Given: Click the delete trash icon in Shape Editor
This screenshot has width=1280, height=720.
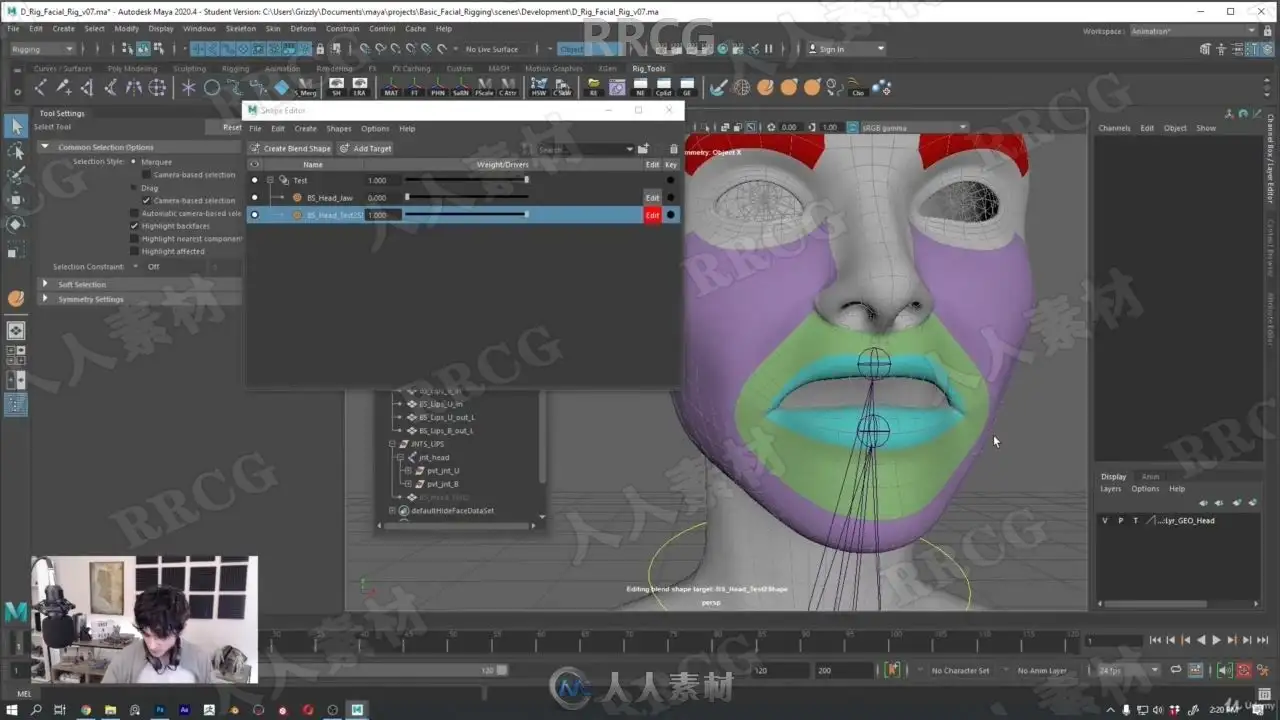Looking at the screenshot, I should (x=673, y=149).
